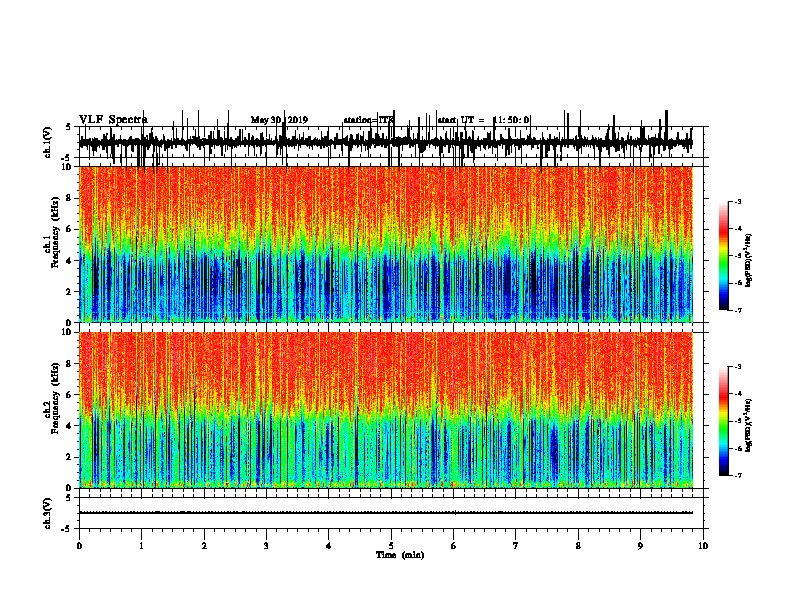
Task: Click the time axis tick label 1
Action: click(141, 546)
